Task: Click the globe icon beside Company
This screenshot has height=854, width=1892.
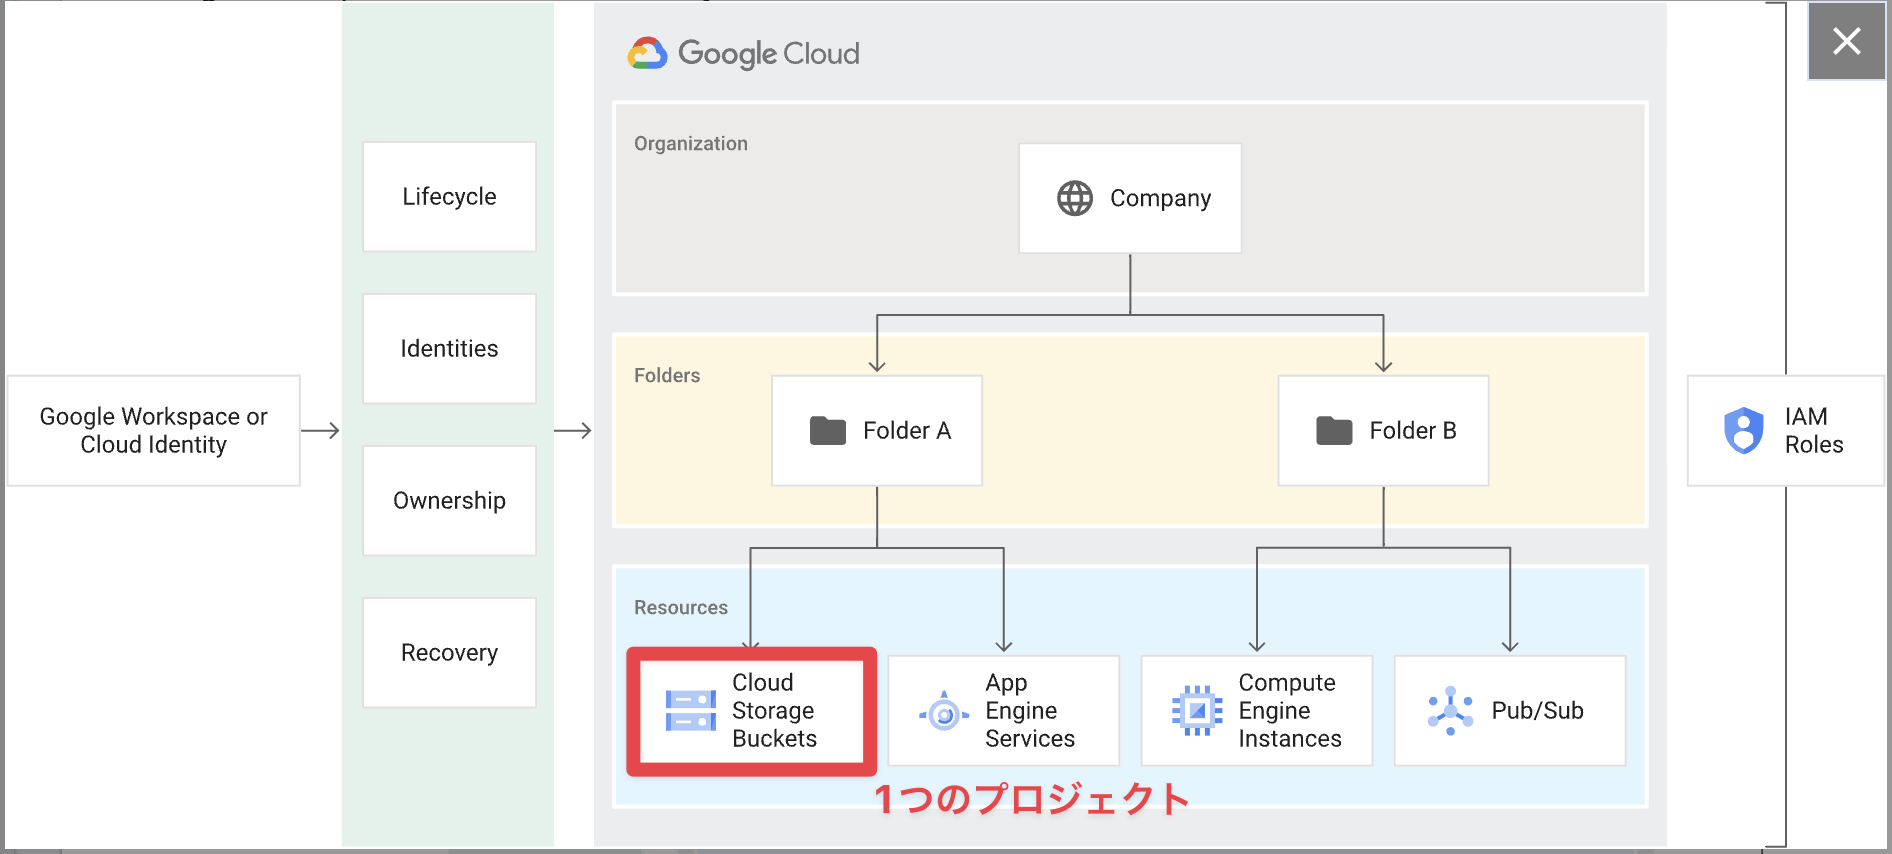Action: tap(1075, 198)
